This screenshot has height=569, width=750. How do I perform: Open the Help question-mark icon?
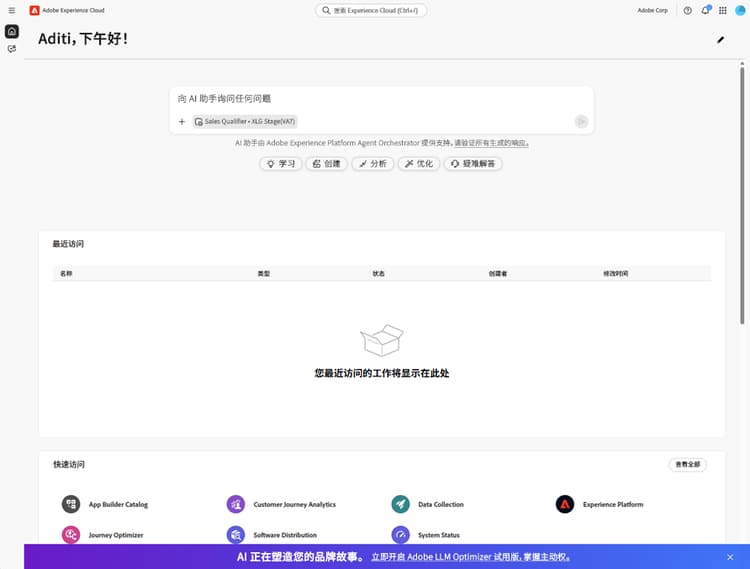click(x=687, y=10)
